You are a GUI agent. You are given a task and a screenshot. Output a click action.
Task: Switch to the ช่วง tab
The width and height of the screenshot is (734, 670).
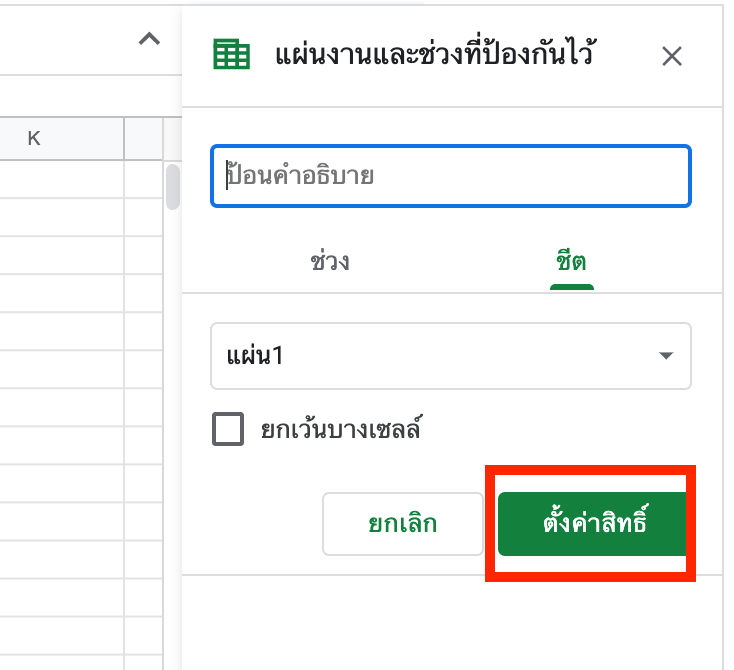(x=330, y=263)
